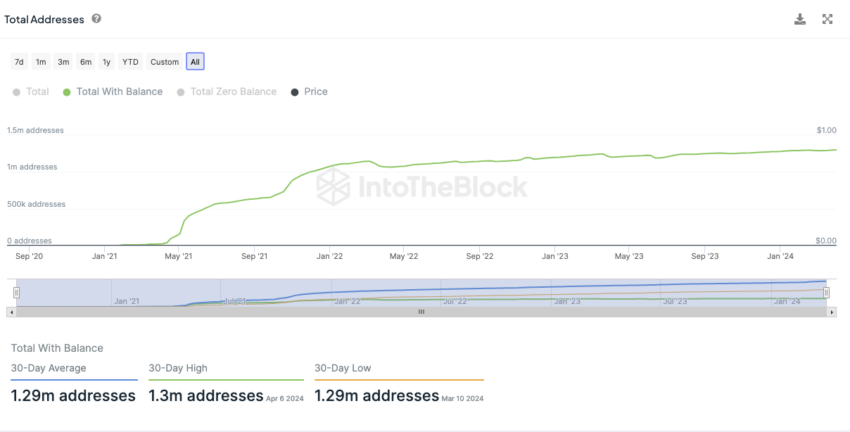This screenshot has width=850, height=432.
Task: Select the 6m time range
Action: [x=86, y=62]
